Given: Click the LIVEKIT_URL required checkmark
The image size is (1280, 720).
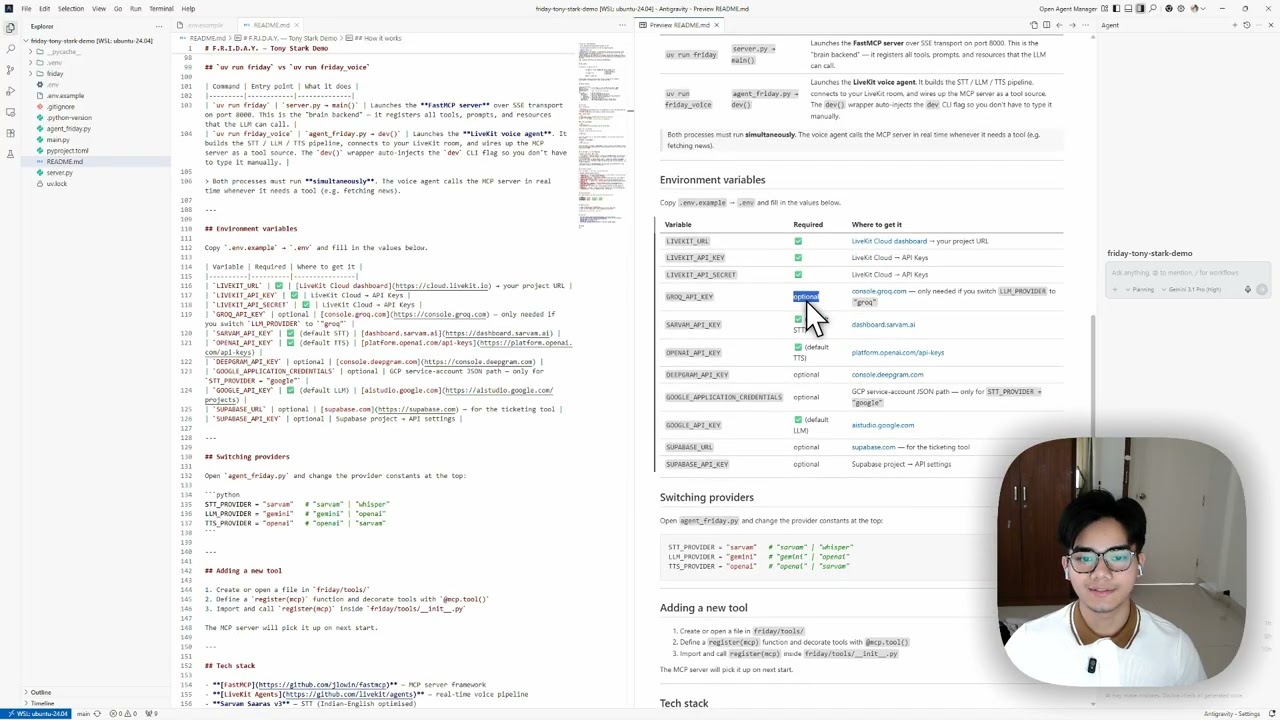Looking at the screenshot, I should tap(798, 241).
